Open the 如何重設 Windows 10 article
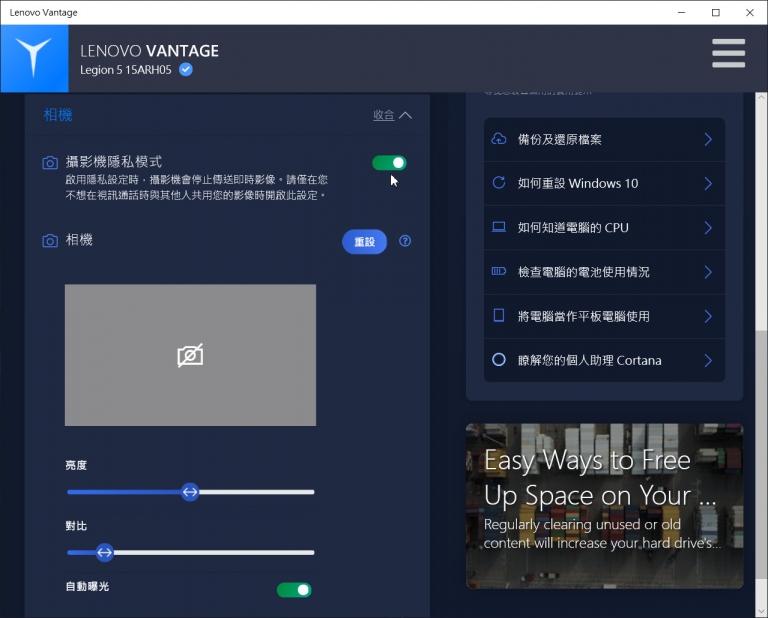The width and height of the screenshot is (768, 618). click(x=604, y=184)
